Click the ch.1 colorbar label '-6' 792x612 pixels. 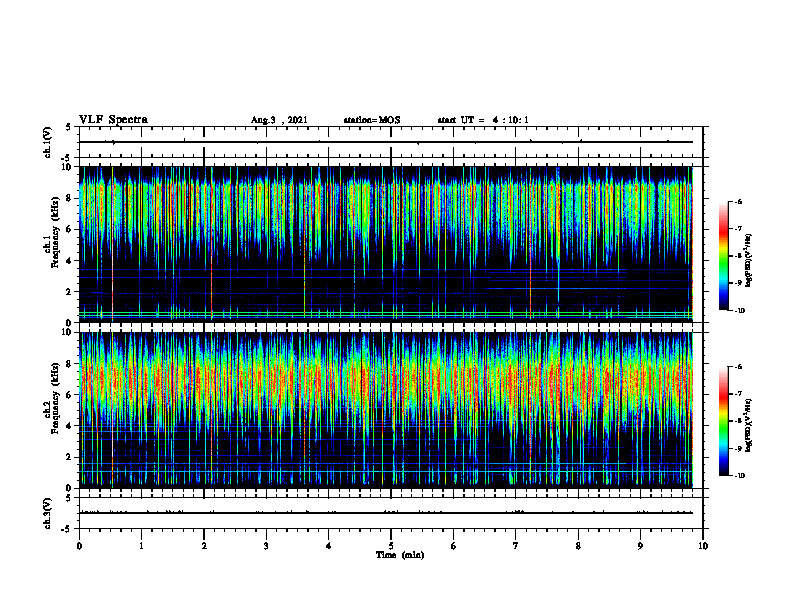point(738,201)
